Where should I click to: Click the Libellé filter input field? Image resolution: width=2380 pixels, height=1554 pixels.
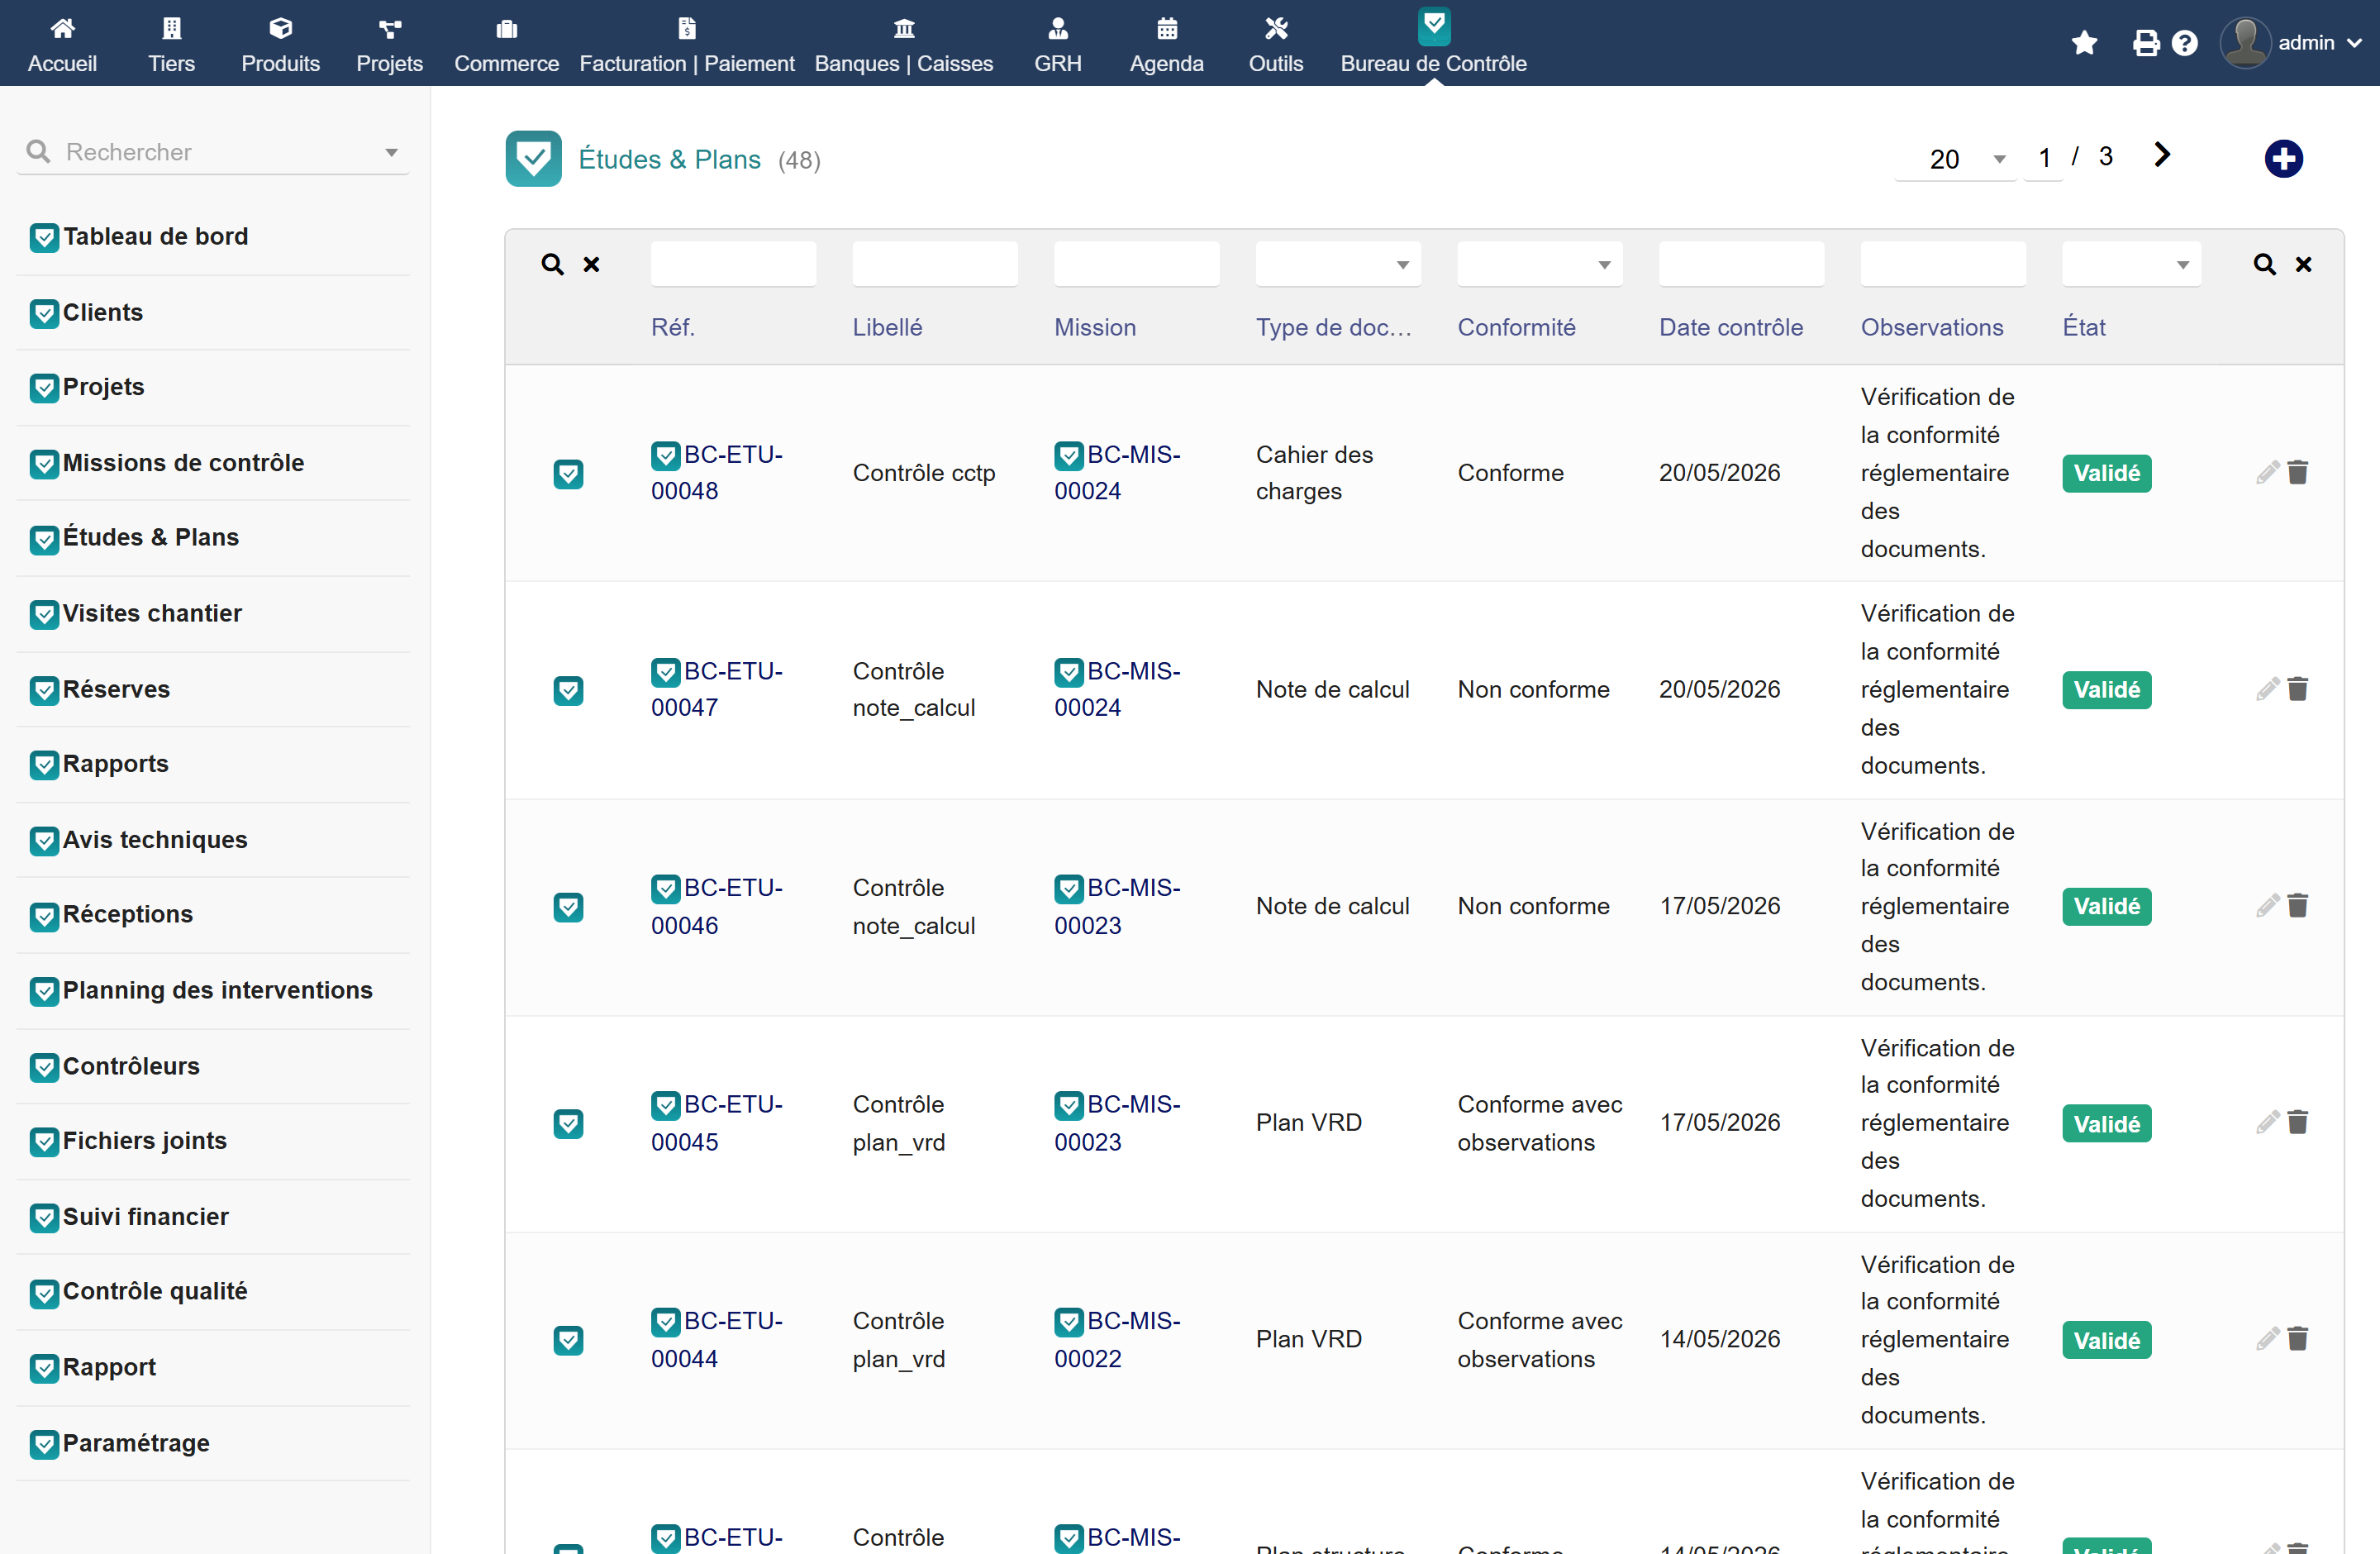[x=935, y=264]
